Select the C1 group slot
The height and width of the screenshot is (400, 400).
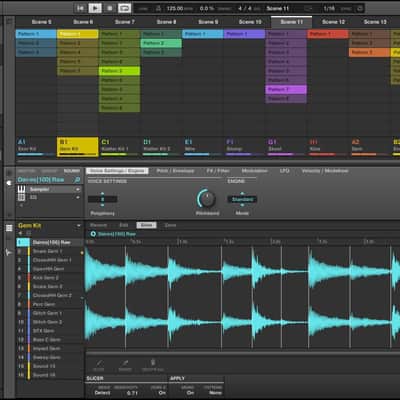coord(119,146)
